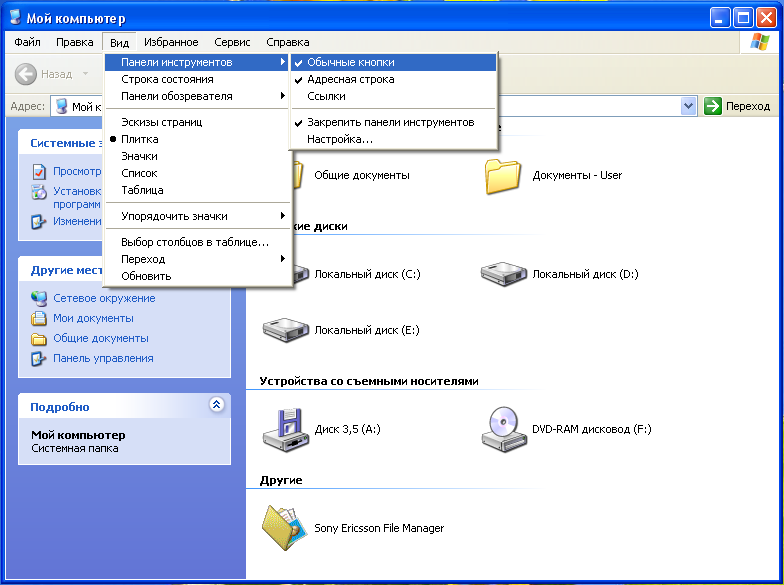Select Значки view mode
The image size is (784, 585).
[197, 156]
